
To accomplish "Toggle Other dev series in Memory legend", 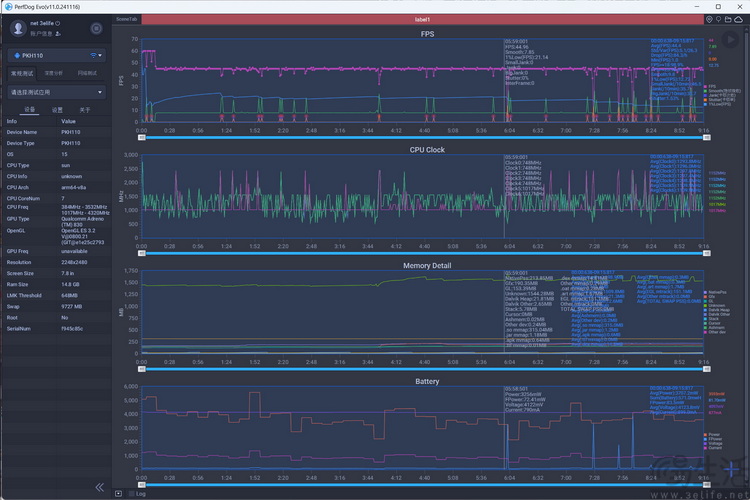I will tap(715, 332).
